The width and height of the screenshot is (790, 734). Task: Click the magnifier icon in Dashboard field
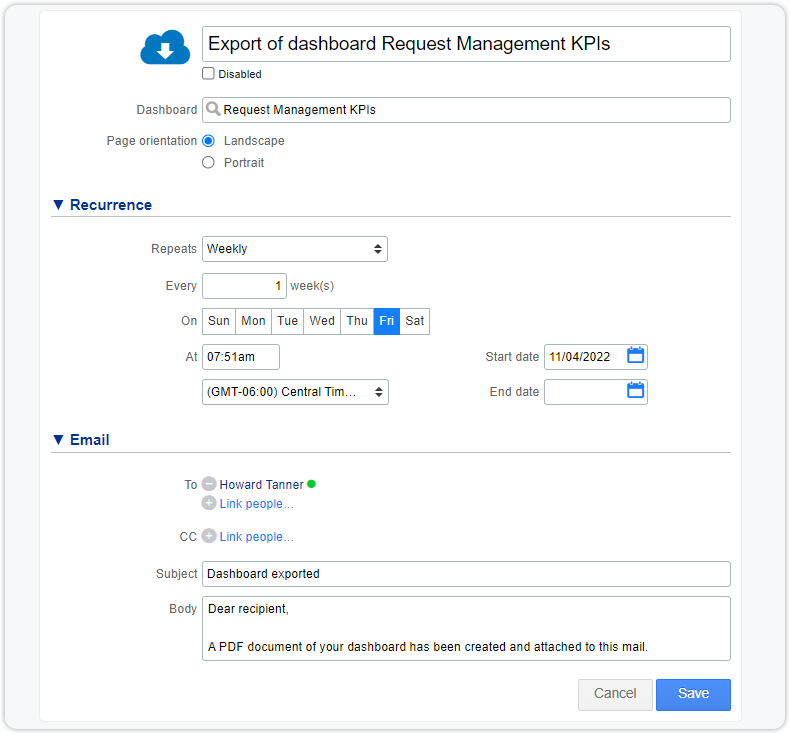click(x=213, y=109)
